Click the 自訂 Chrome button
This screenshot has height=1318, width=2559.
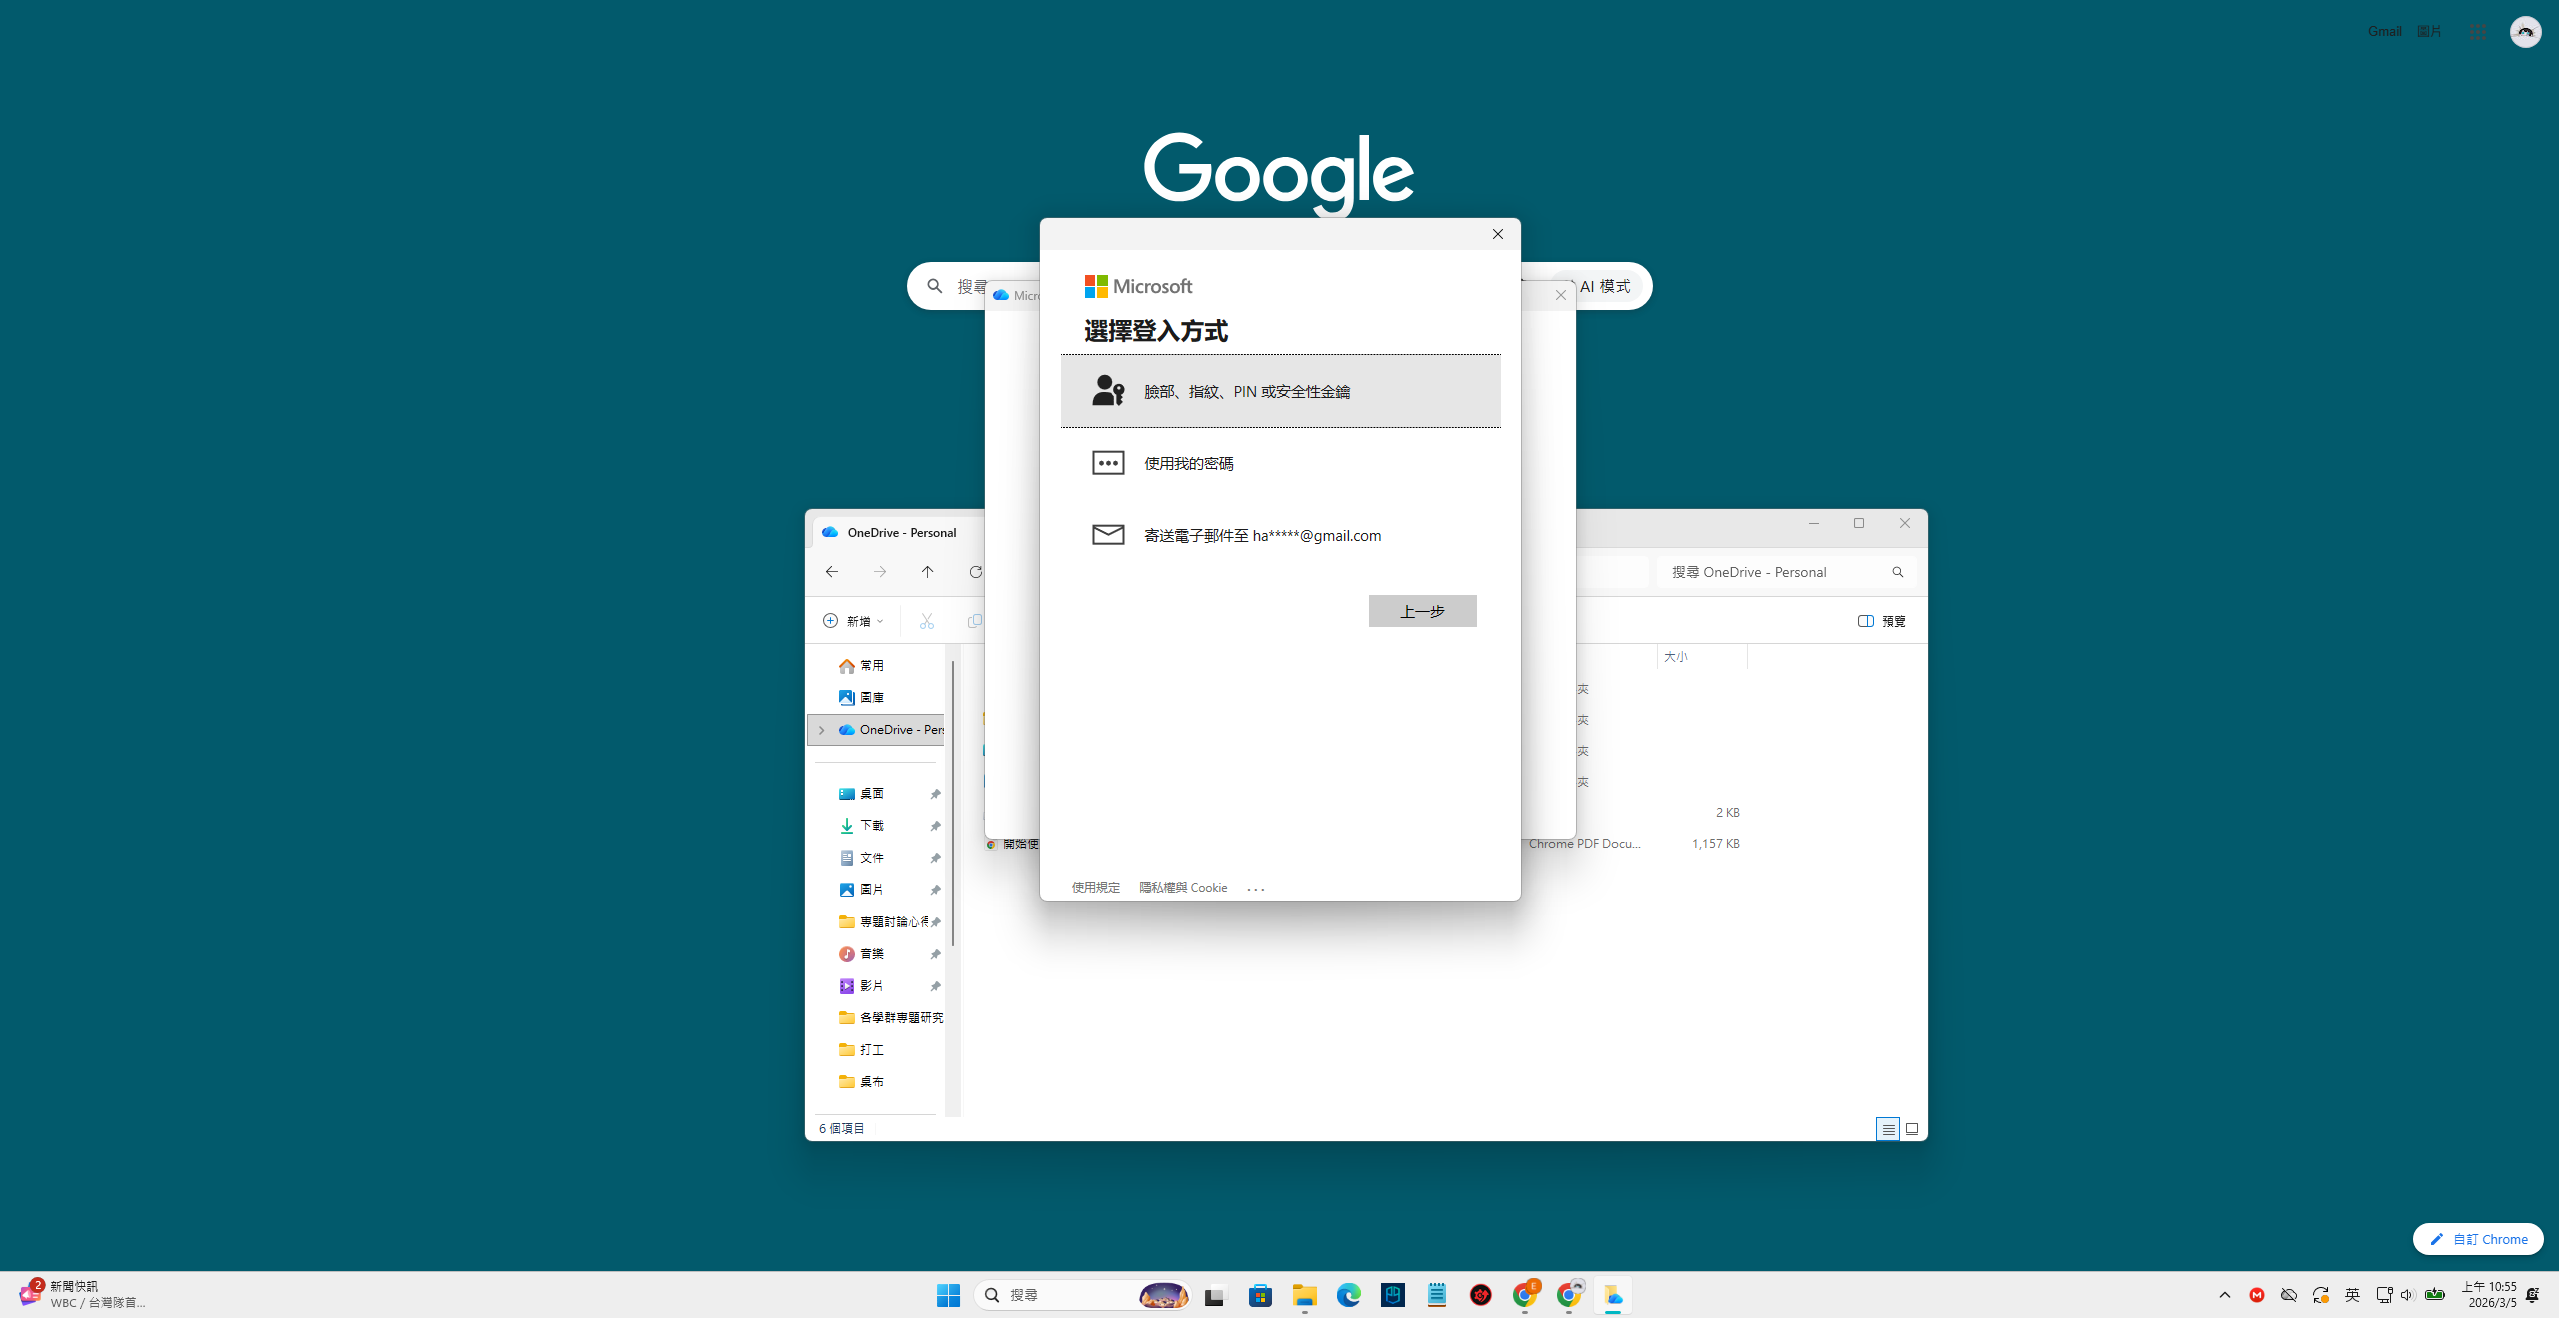tap(2478, 1239)
